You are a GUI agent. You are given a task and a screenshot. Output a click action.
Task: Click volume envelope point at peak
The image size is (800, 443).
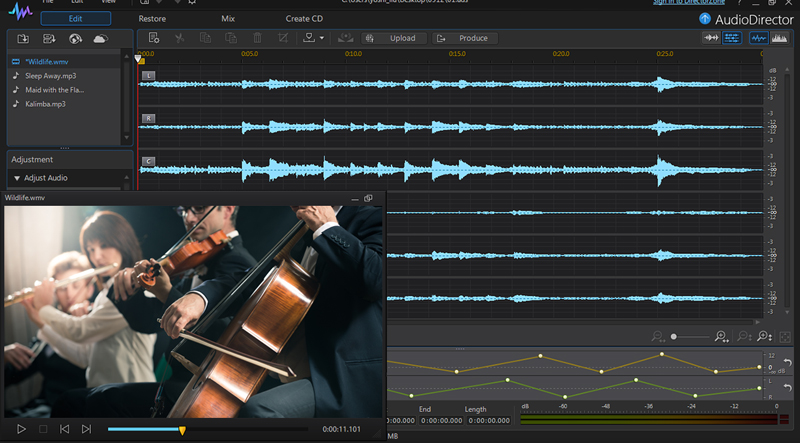[x=662, y=354]
